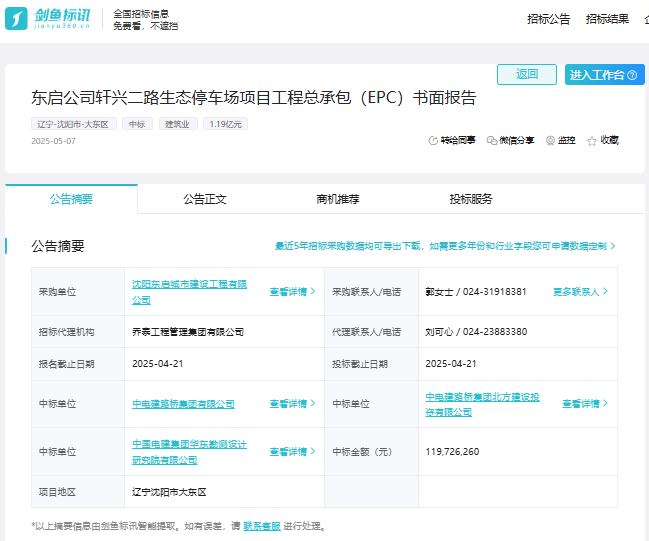Open 中电建路桥集团北方建设投资有限公司 link

click(482, 397)
